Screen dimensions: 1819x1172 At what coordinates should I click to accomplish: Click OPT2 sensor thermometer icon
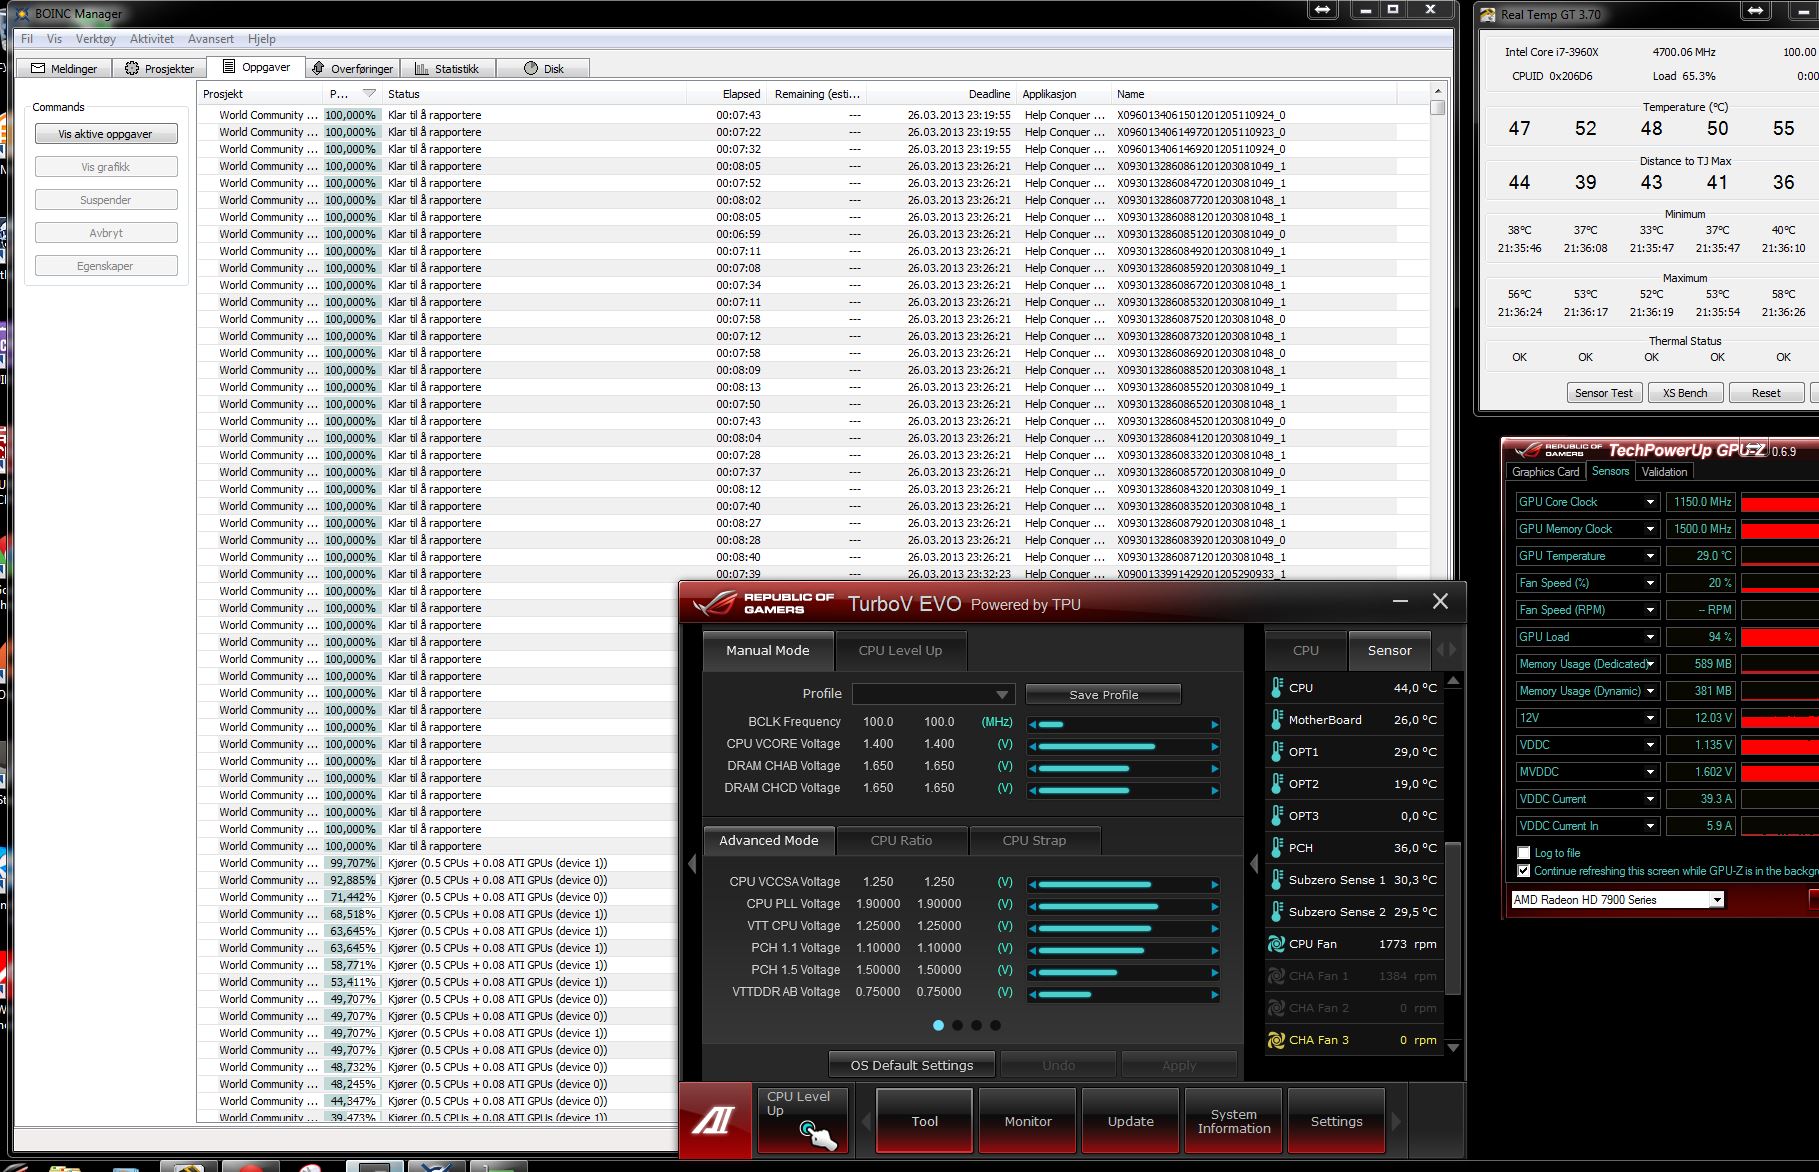pyautogui.click(x=1277, y=784)
